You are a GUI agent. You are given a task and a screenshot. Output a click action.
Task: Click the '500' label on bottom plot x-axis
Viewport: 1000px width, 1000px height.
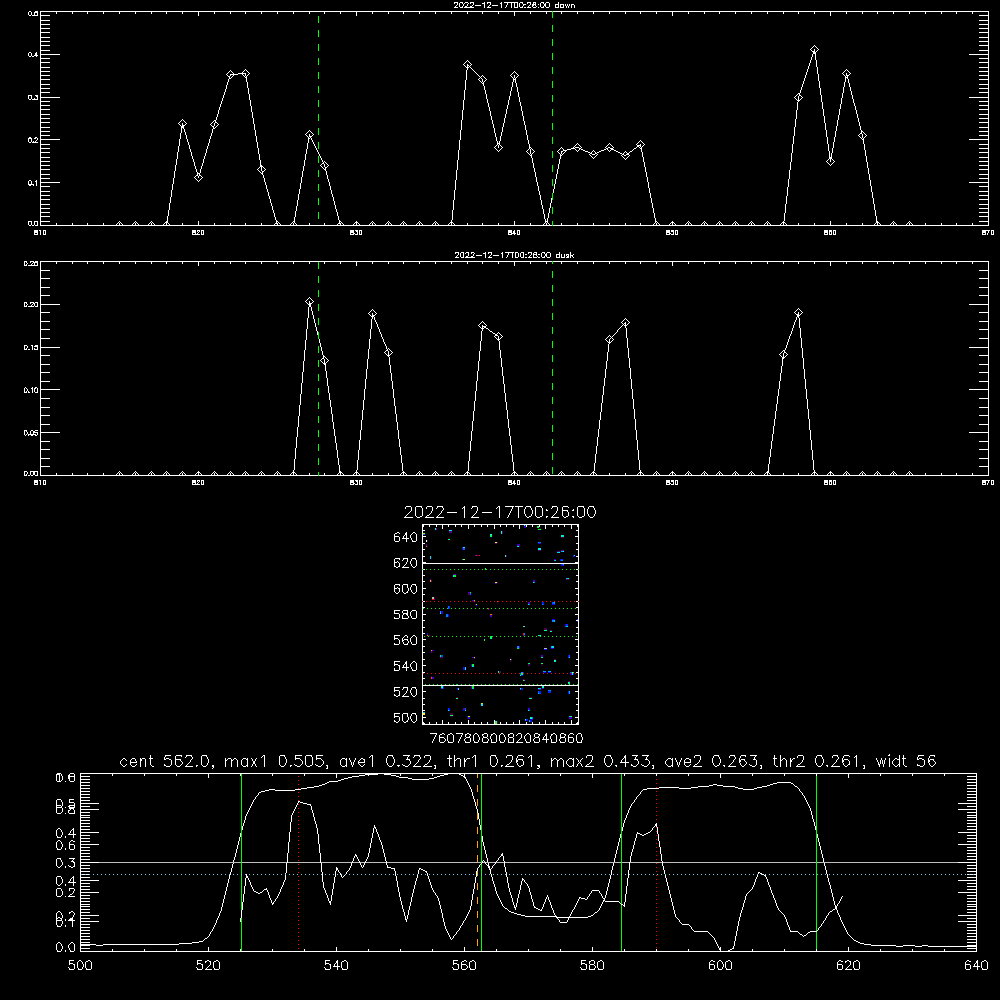(x=80, y=966)
